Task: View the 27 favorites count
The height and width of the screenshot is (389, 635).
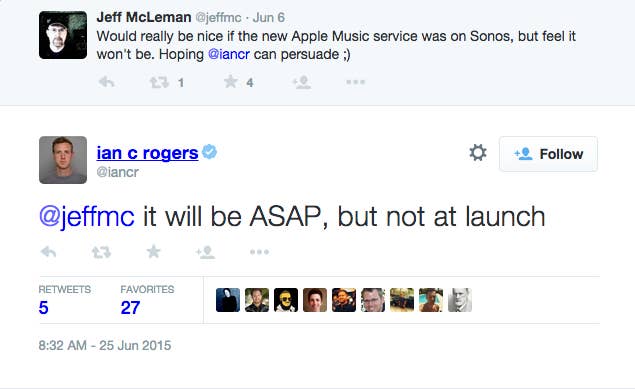Action: point(130,308)
